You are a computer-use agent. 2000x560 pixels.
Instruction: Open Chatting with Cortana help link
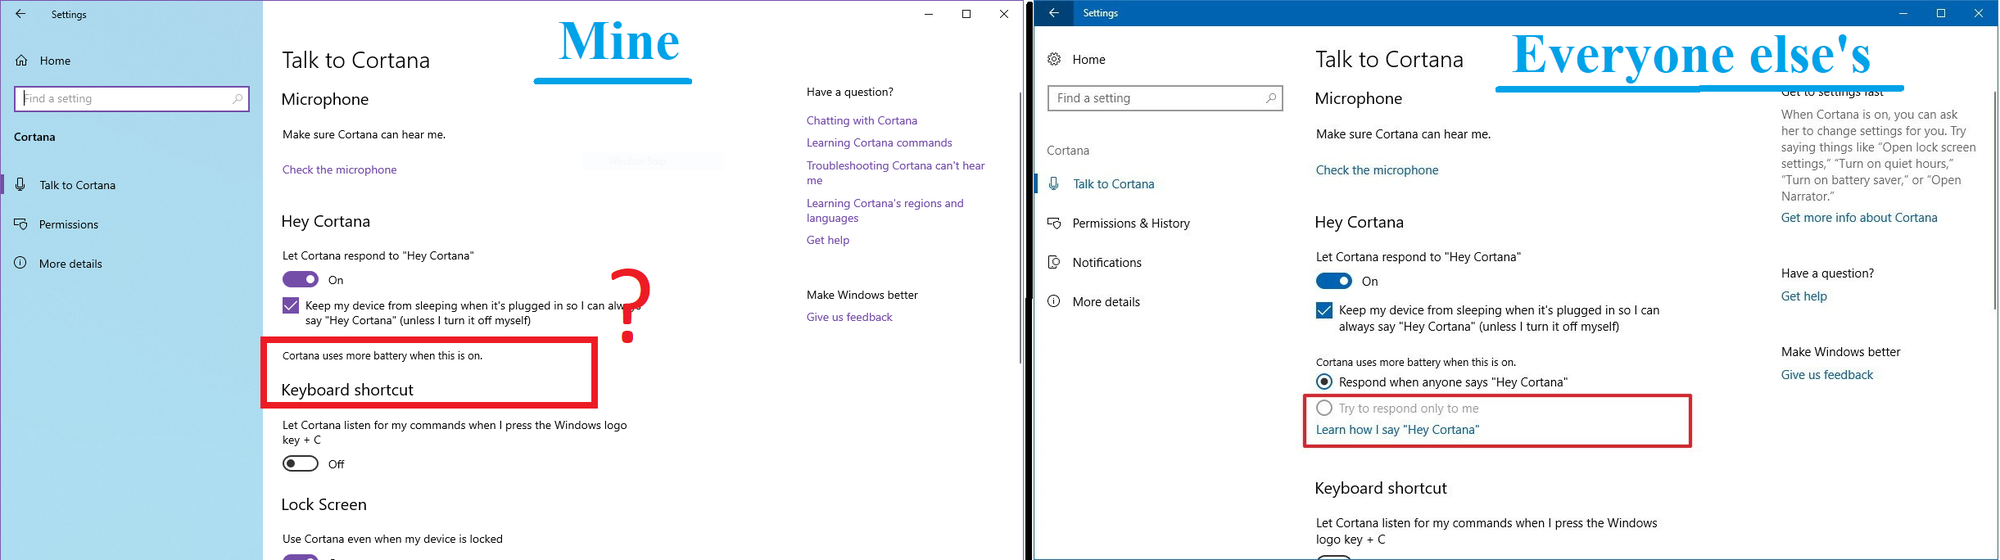[862, 121]
